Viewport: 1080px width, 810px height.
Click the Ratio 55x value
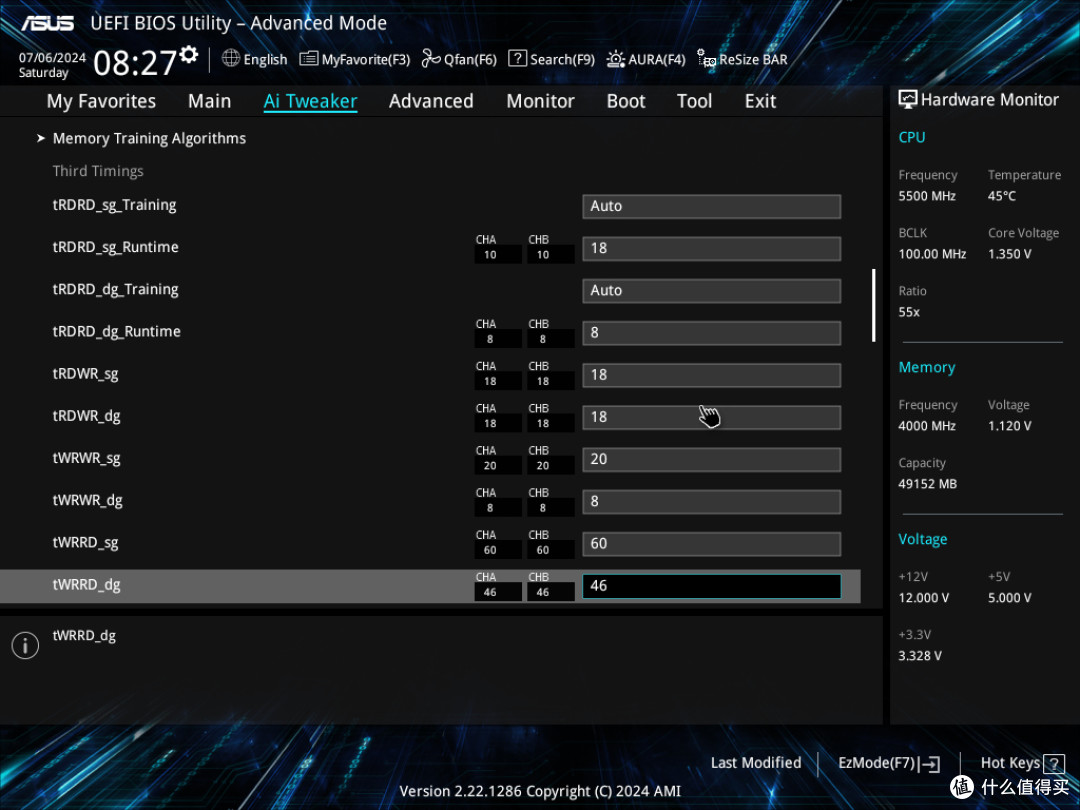tap(908, 312)
